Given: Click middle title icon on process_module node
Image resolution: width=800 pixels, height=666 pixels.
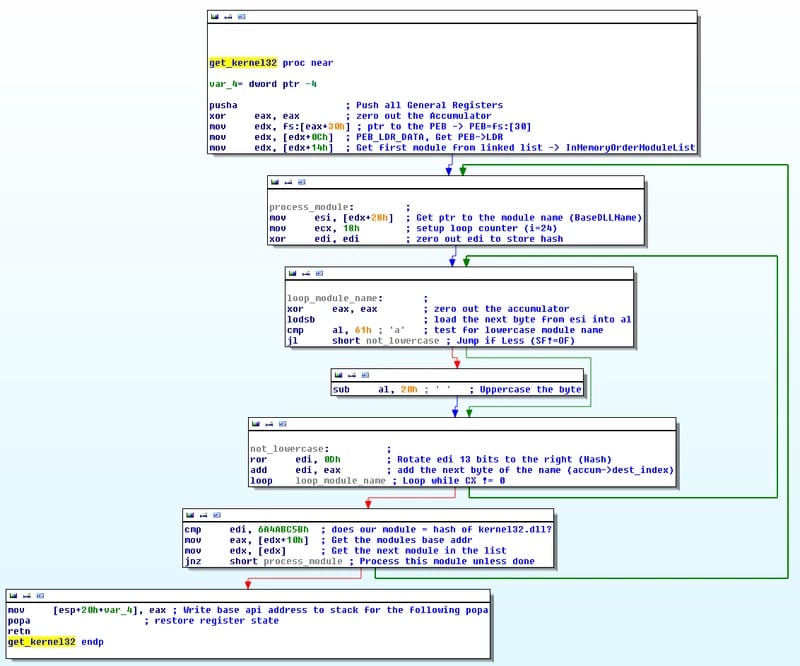Looking at the screenshot, I should click(x=289, y=182).
